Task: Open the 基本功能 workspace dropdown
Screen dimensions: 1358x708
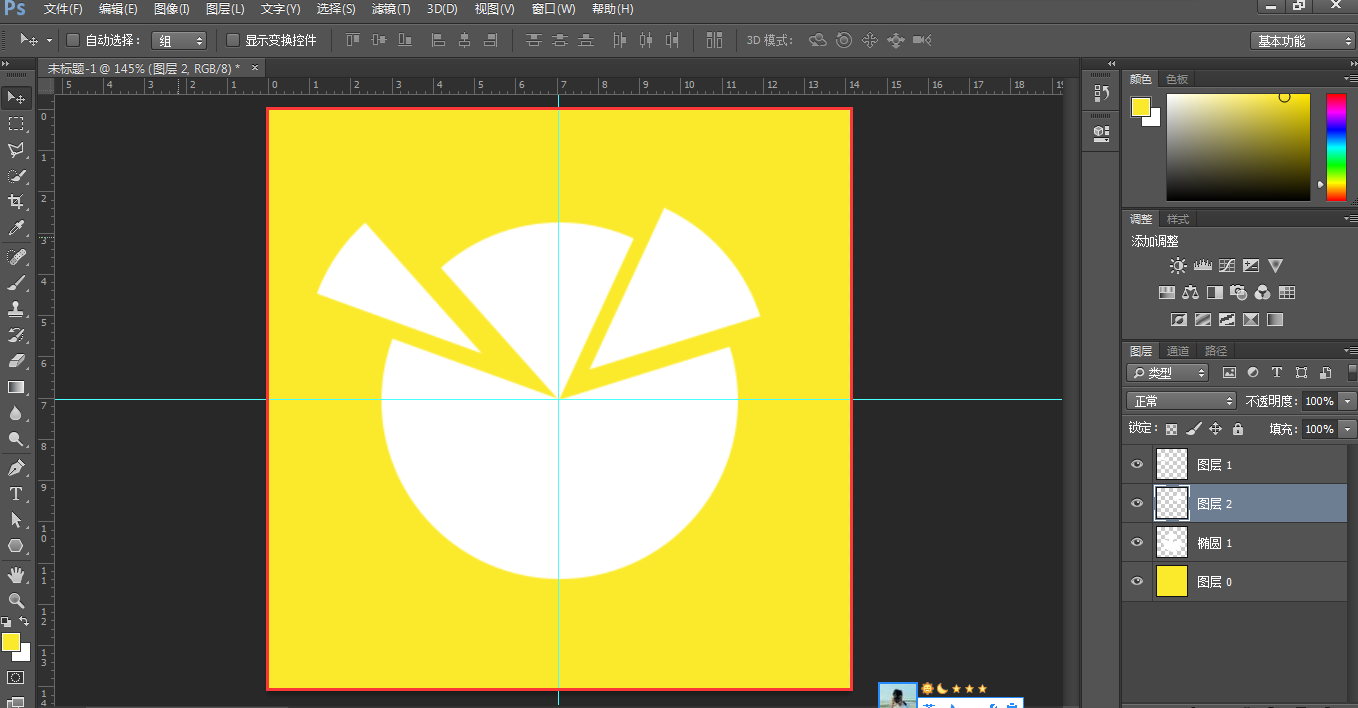Action: pyautogui.click(x=1302, y=41)
